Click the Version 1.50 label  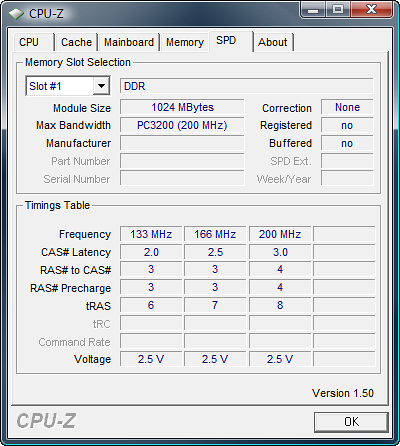(x=343, y=393)
